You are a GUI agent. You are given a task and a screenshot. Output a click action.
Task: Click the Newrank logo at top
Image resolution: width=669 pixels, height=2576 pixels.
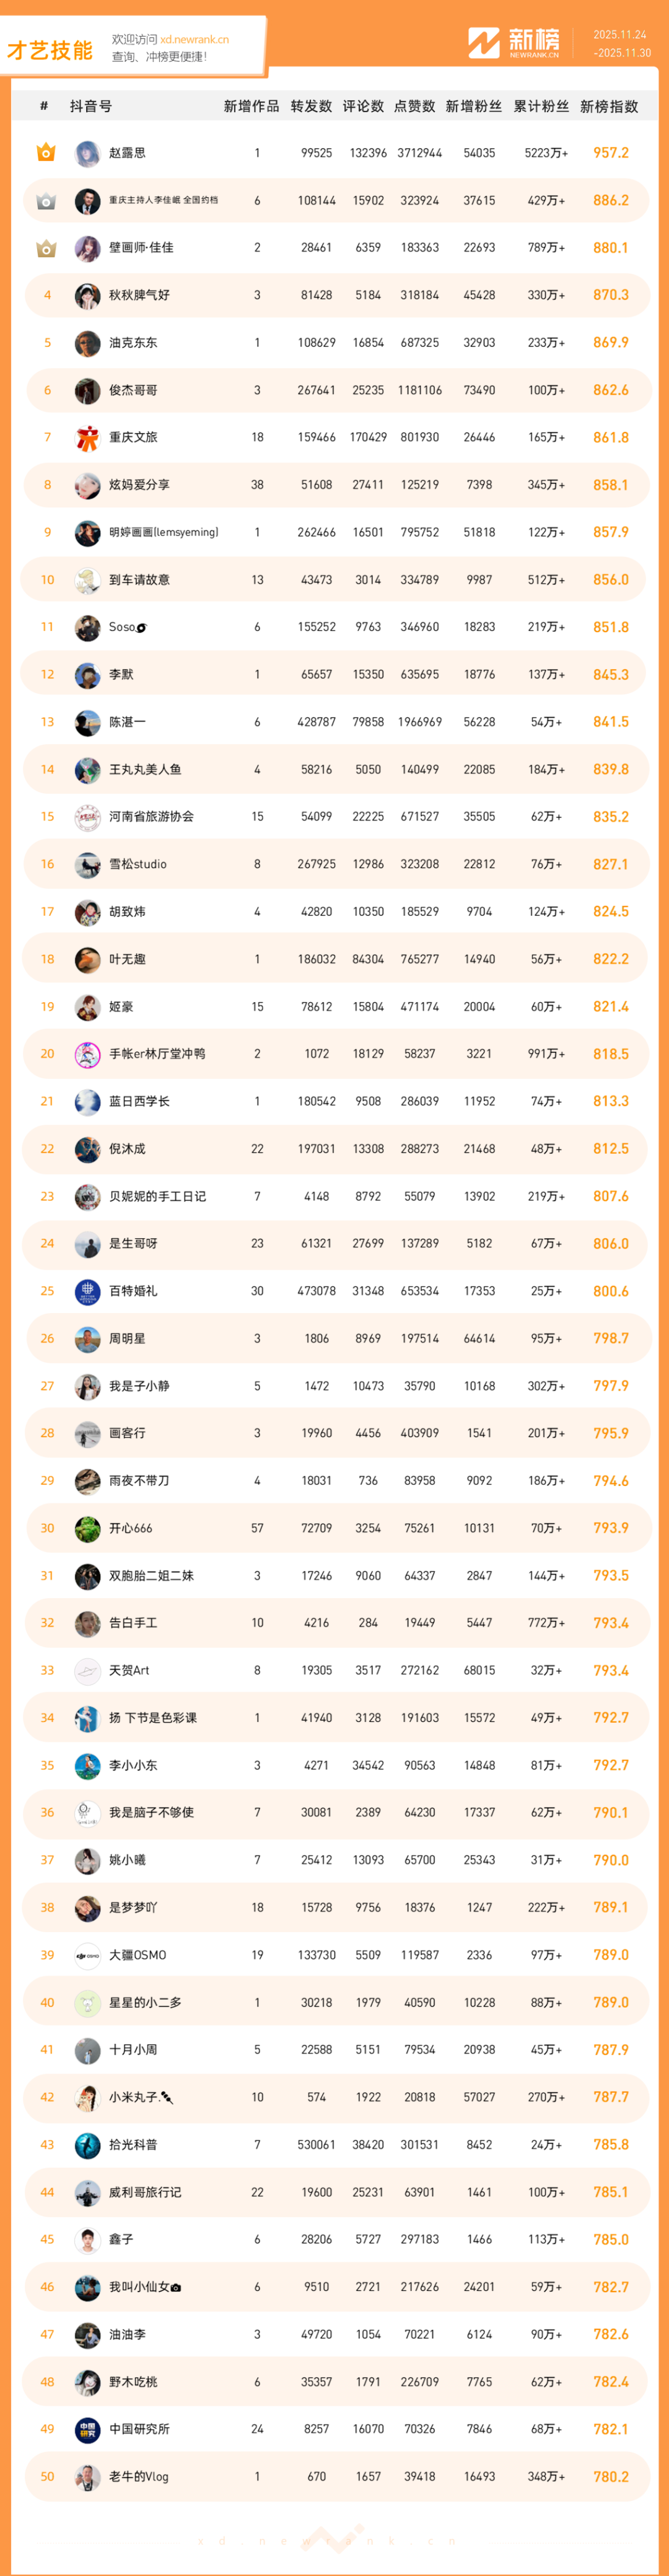(x=515, y=42)
